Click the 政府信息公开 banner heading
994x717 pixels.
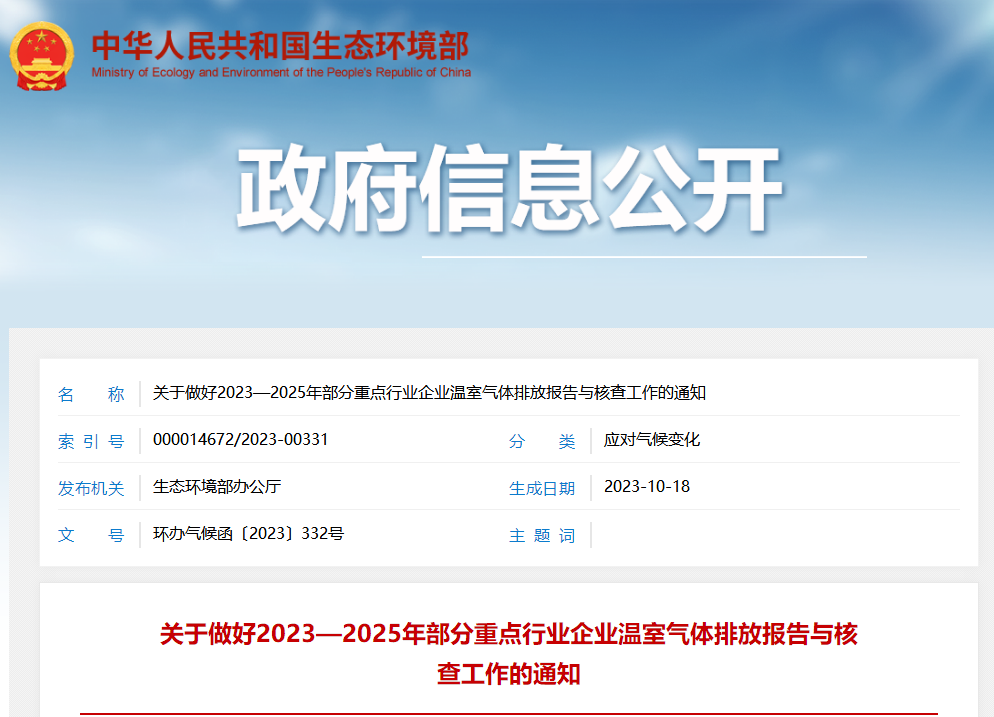(x=510, y=188)
